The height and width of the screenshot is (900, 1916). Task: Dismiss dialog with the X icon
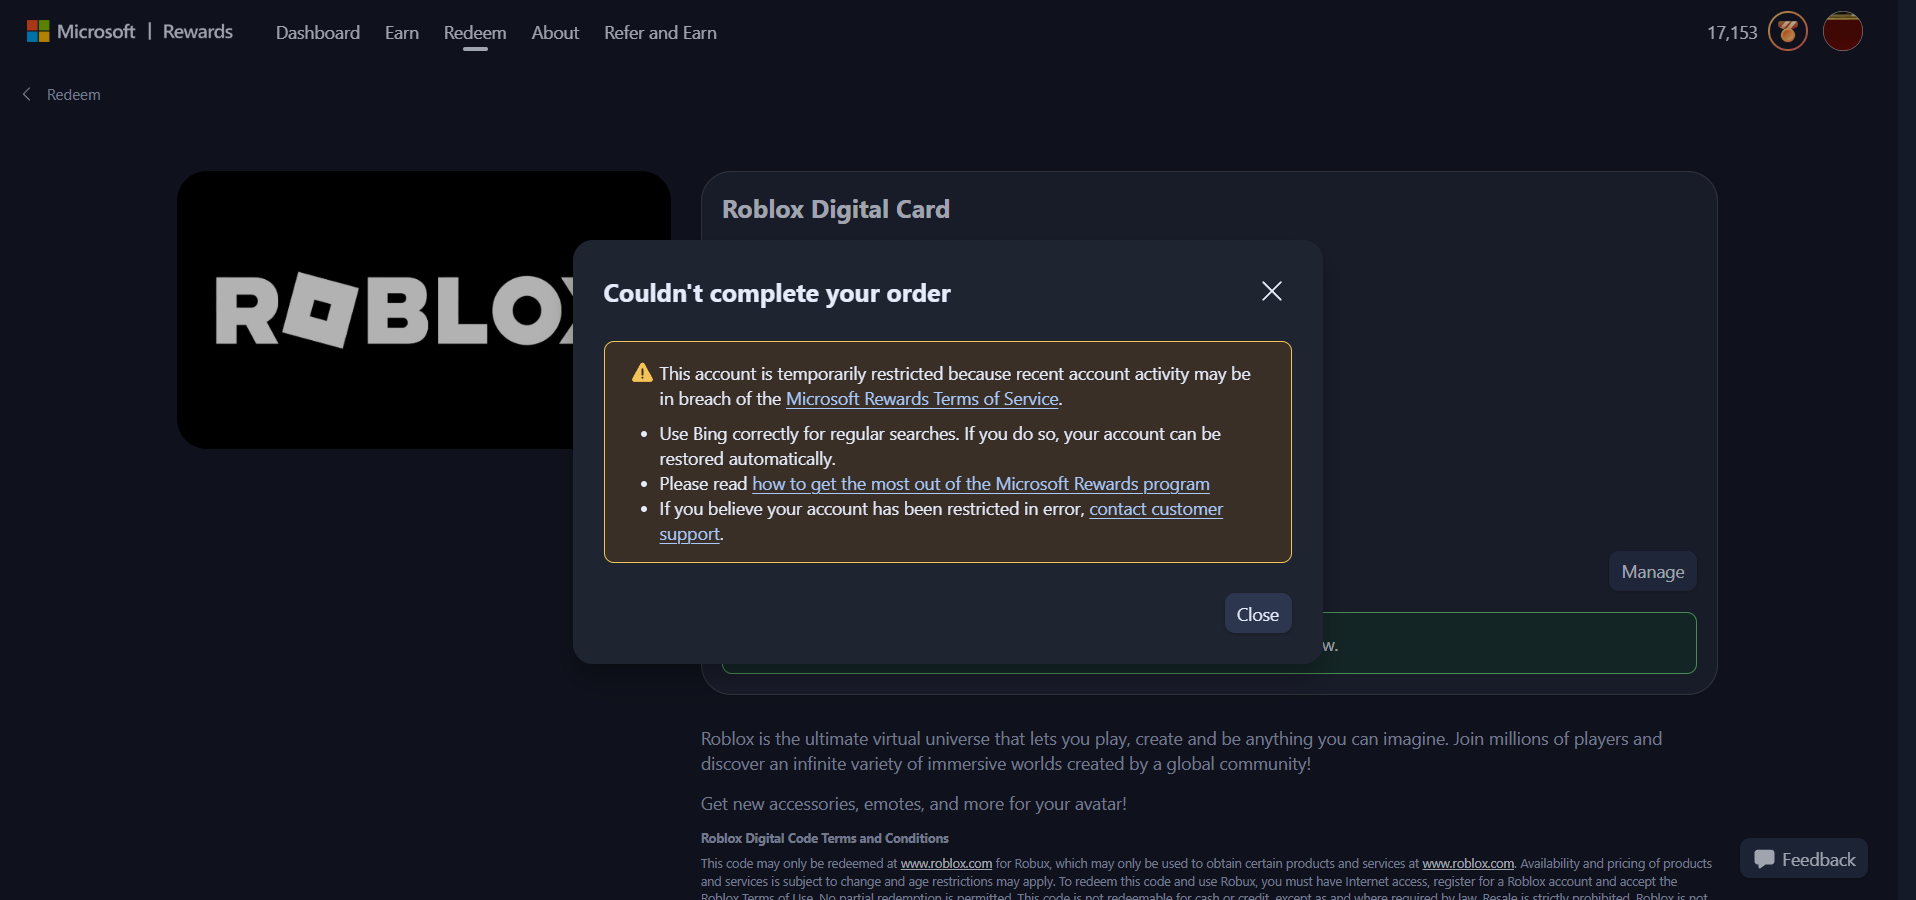tap(1272, 291)
